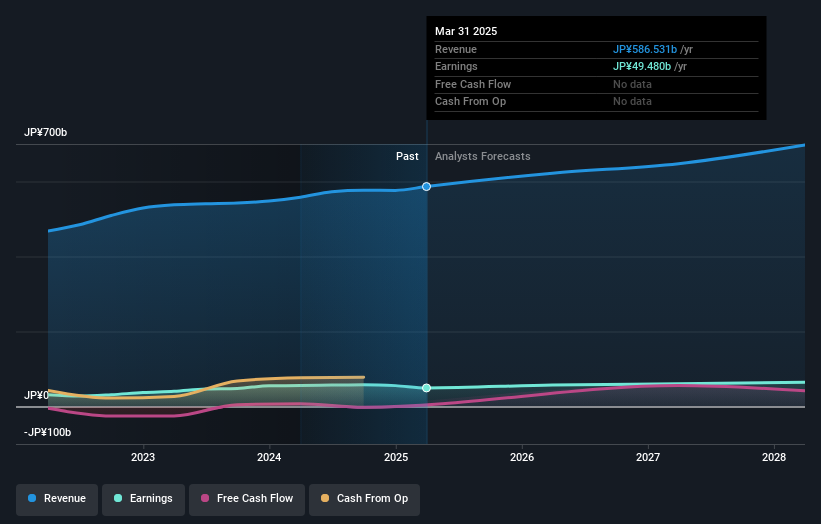
Task: Click the 2026 x-axis label
Action: coord(522,457)
